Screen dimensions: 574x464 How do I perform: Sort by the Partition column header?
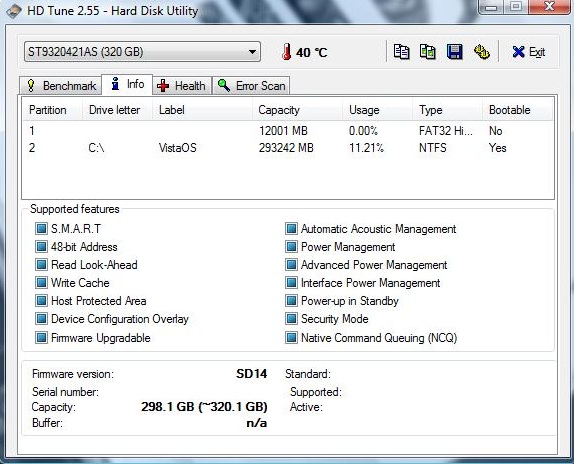pos(52,110)
